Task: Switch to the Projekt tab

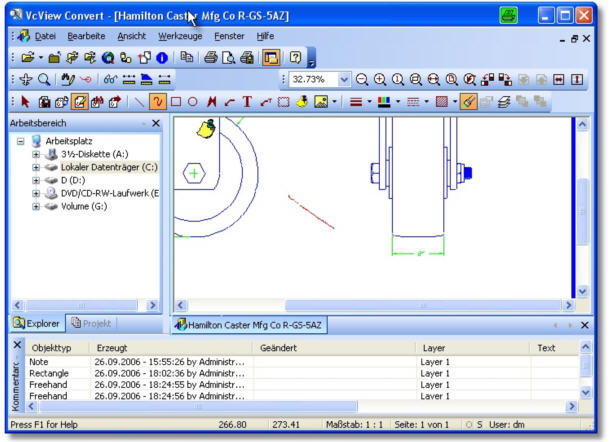Action: (91, 323)
